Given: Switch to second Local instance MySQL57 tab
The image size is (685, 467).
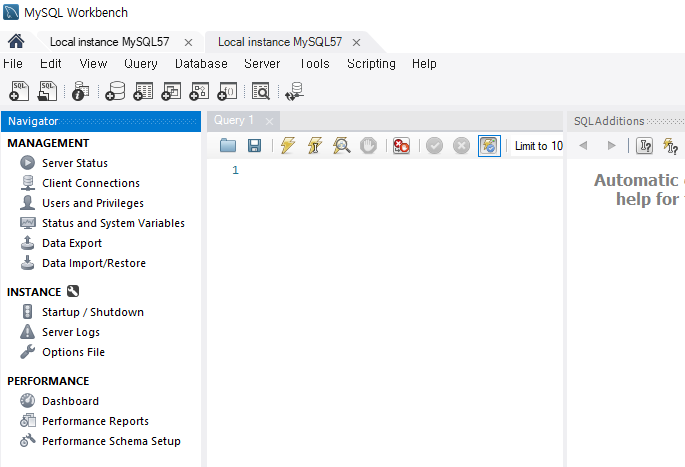Looking at the screenshot, I should coord(280,42).
